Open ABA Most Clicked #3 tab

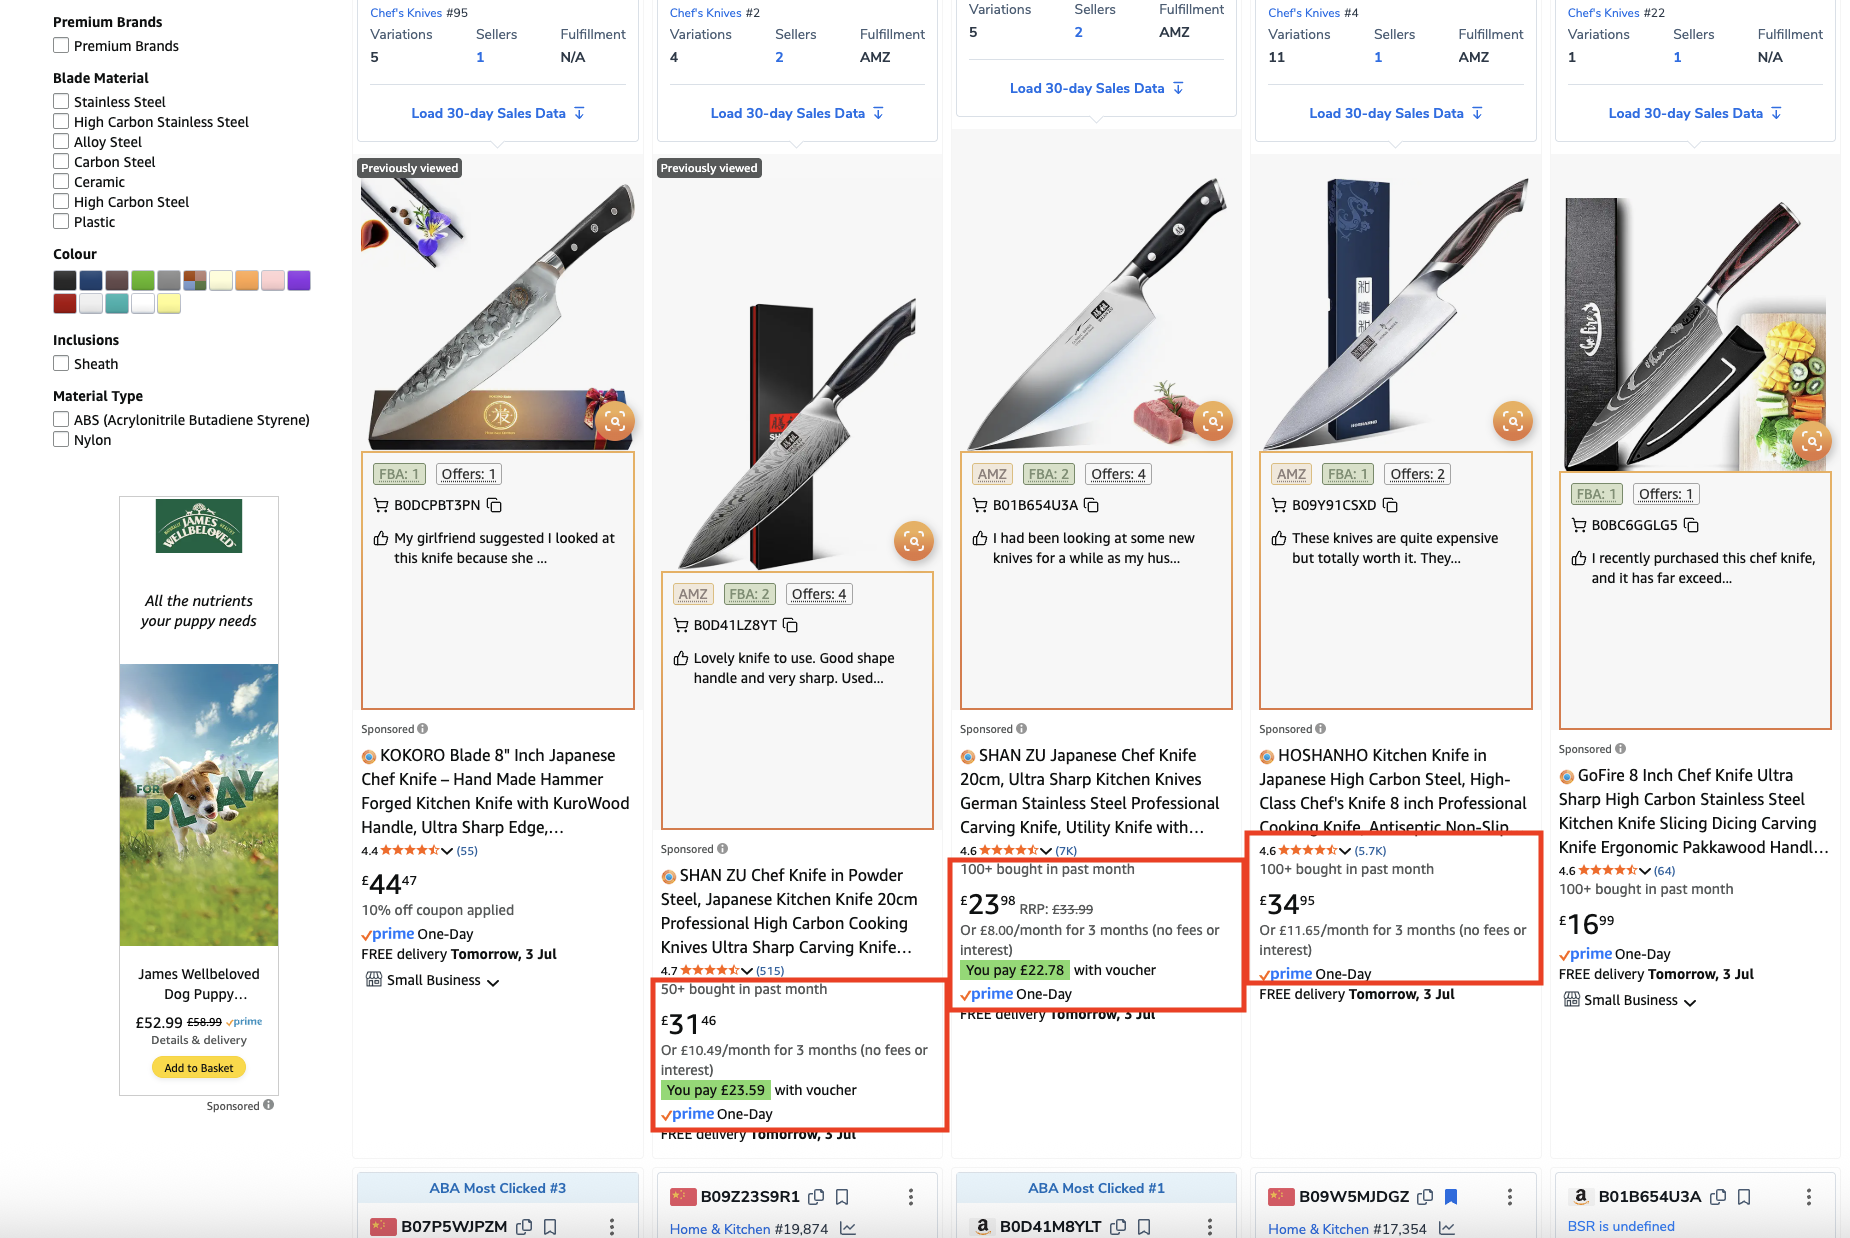498,1188
